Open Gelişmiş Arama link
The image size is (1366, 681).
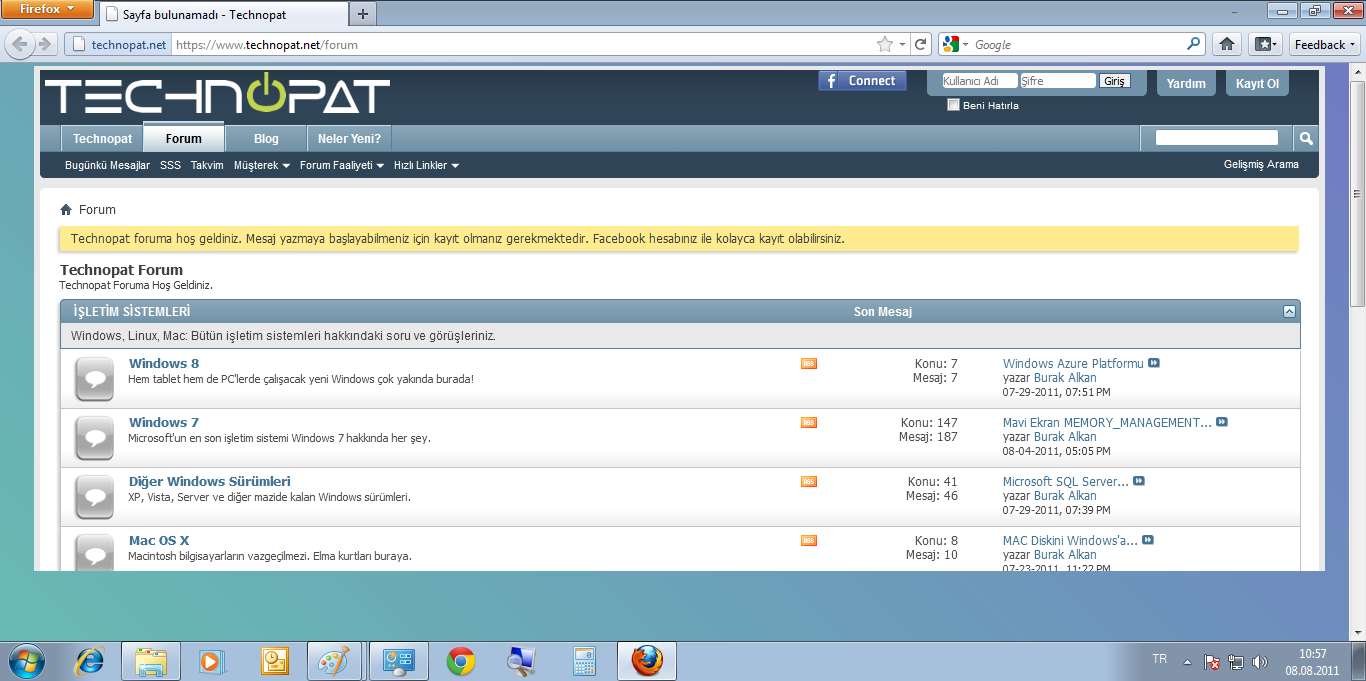(x=1261, y=164)
